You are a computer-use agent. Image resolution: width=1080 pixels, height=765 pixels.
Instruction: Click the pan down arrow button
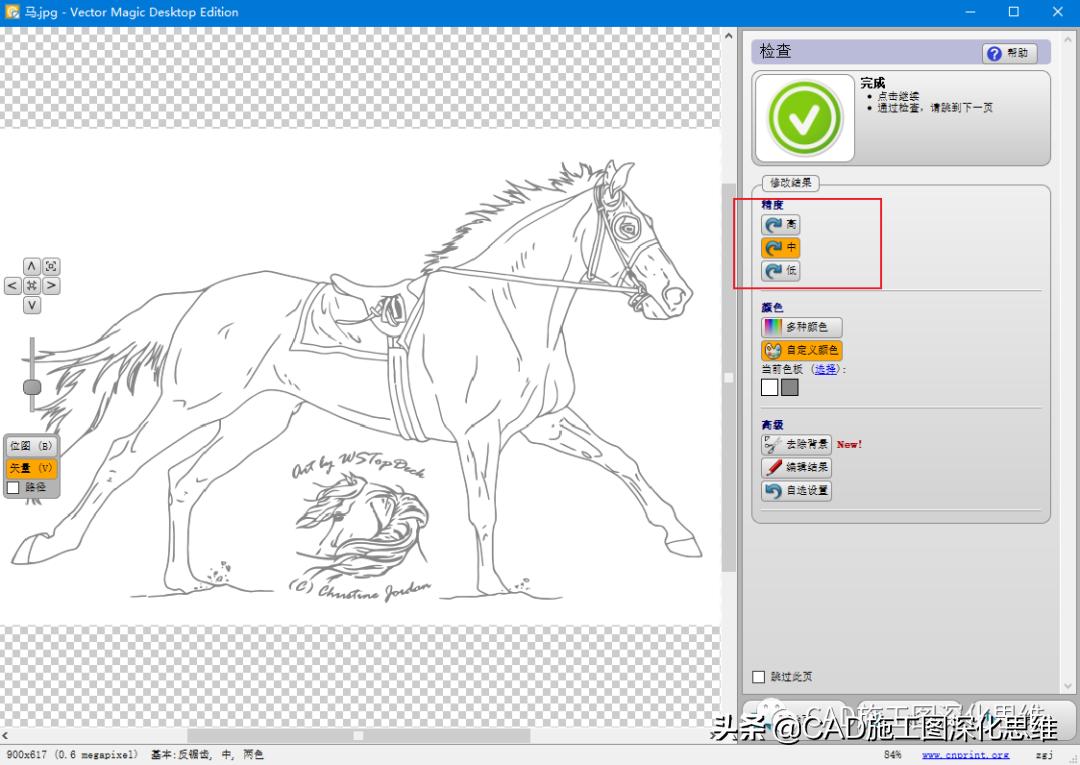[x=32, y=305]
